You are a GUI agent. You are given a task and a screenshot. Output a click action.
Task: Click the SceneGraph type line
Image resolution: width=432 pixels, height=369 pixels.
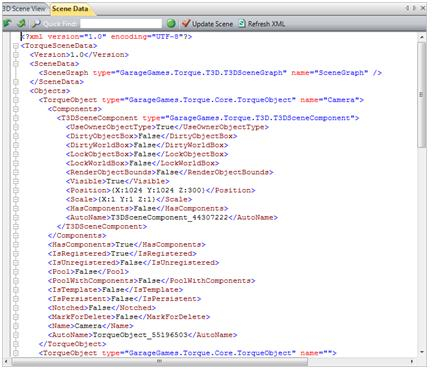pyautogui.click(x=210, y=73)
